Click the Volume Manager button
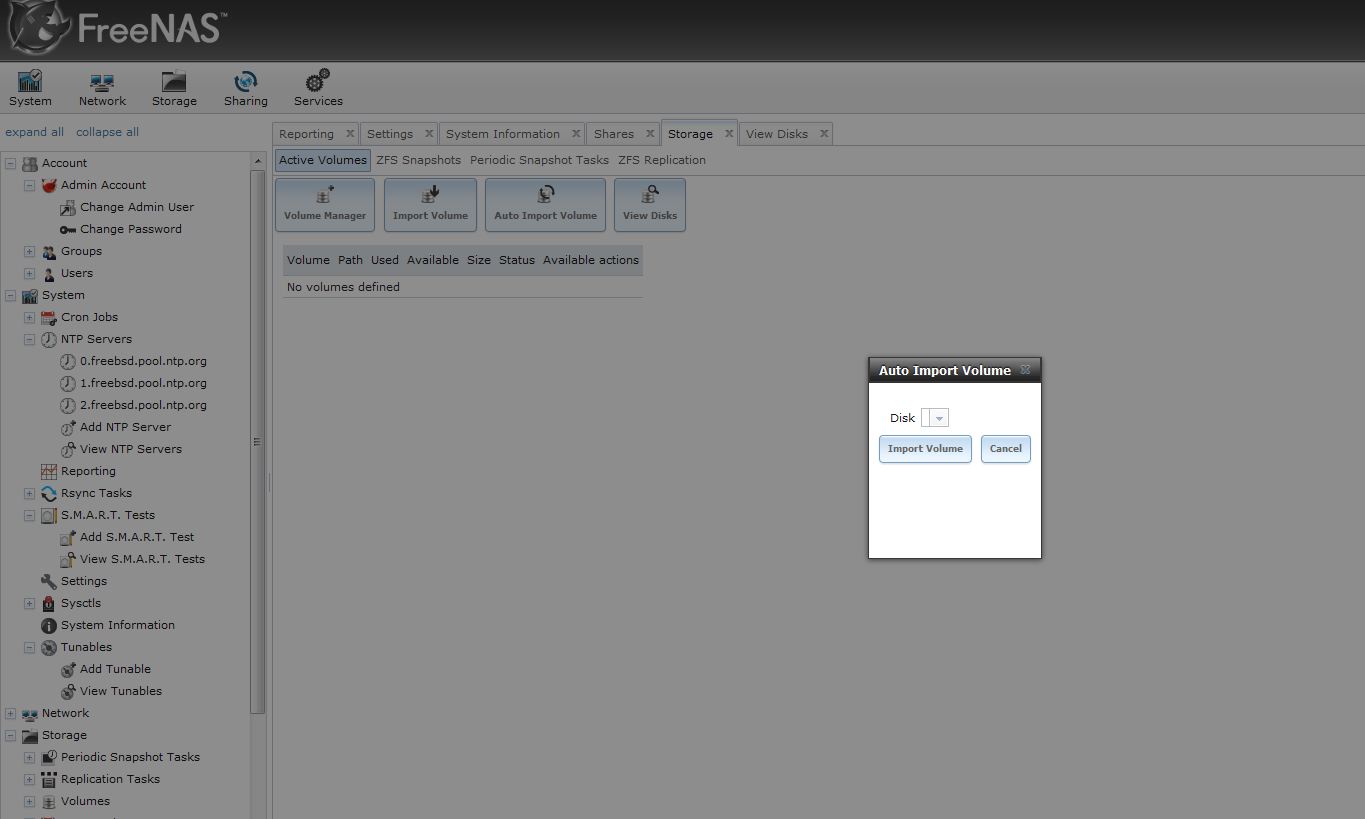Image resolution: width=1365 pixels, height=819 pixels. click(x=325, y=205)
